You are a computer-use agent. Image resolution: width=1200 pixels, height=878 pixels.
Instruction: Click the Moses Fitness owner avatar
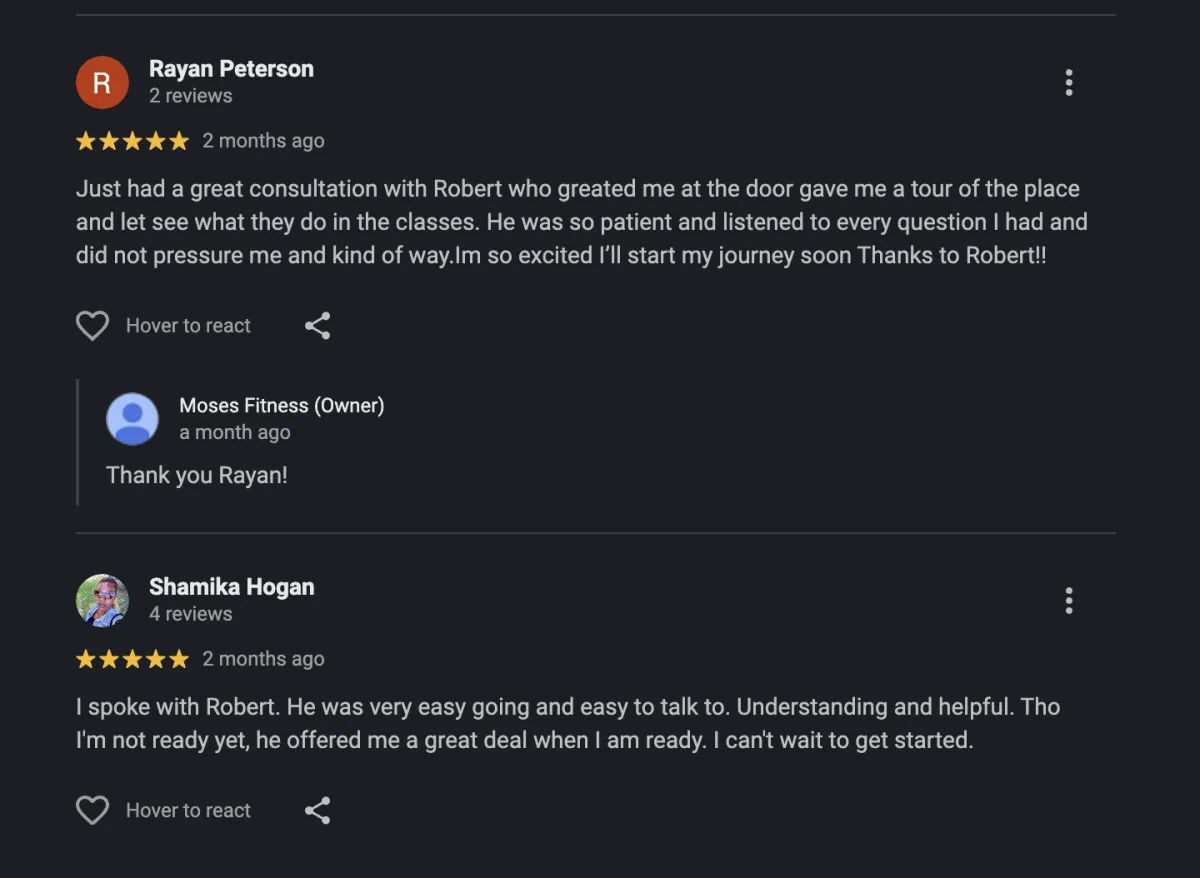132,419
